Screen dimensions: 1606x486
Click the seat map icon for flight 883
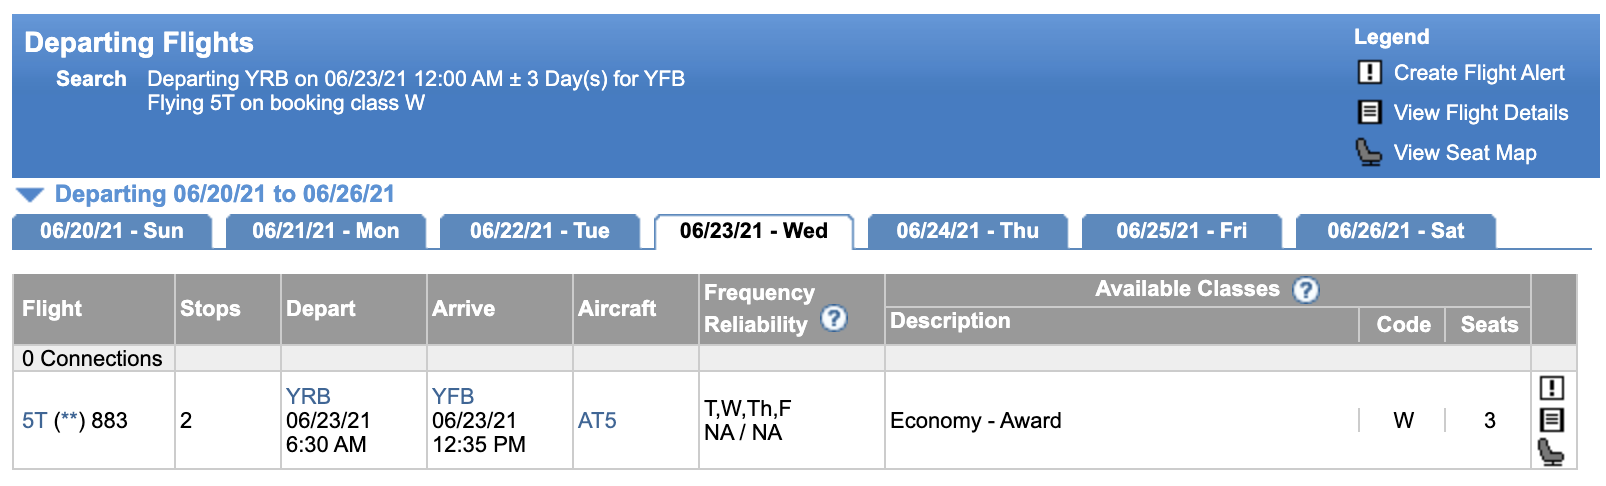click(x=1551, y=452)
